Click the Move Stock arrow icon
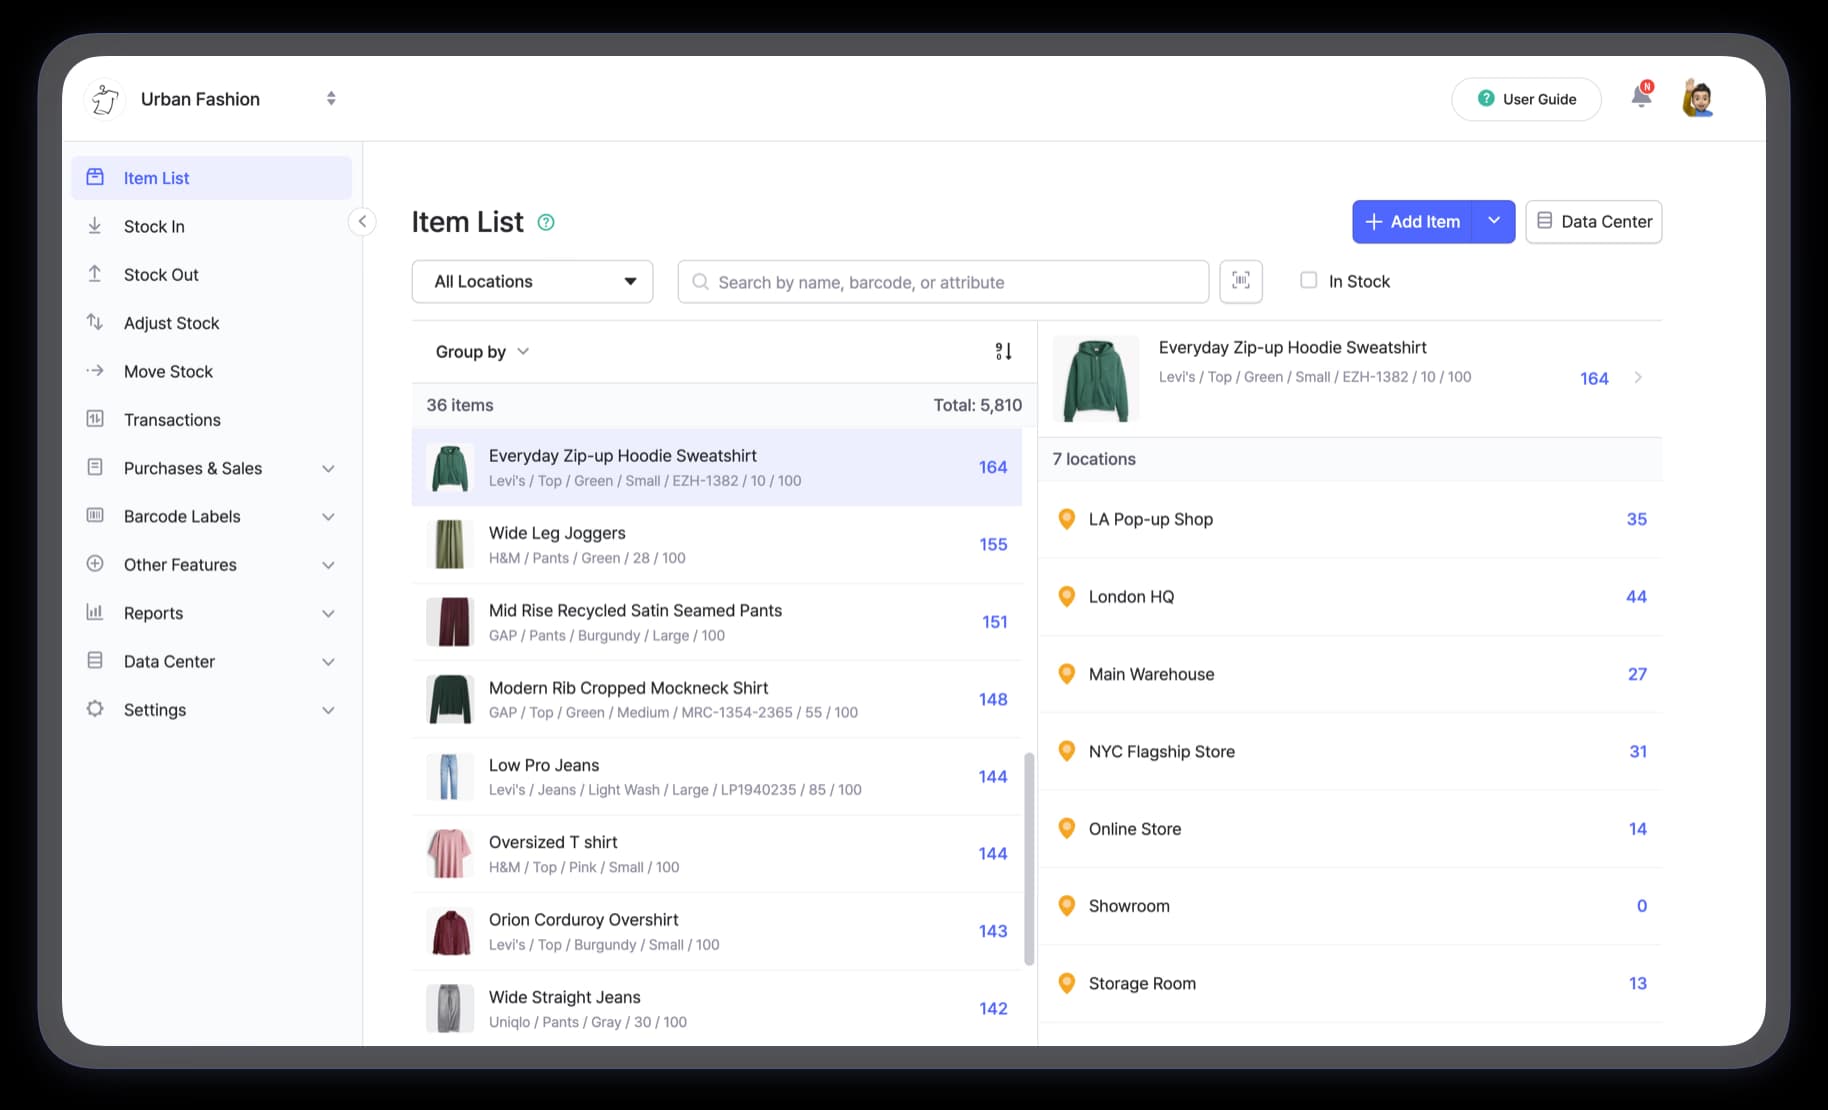 [x=95, y=371]
